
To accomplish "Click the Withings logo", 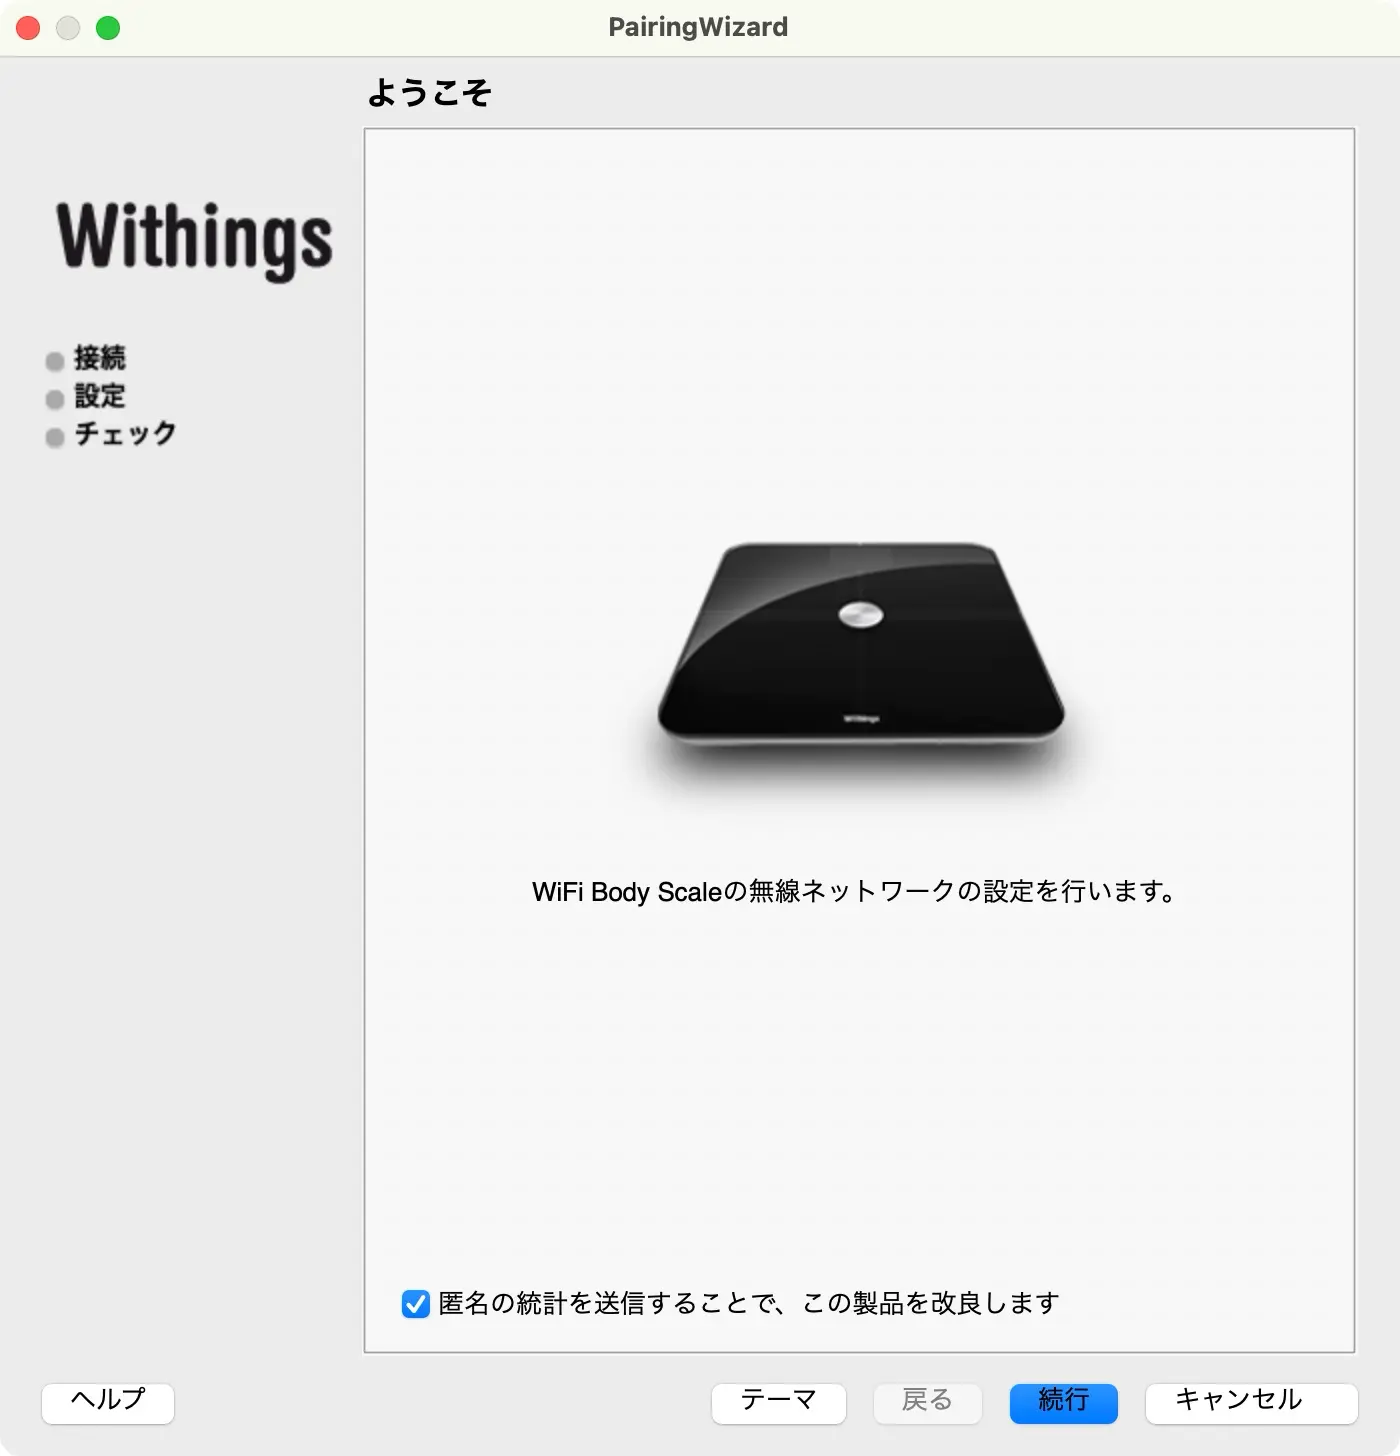I will [x=195, y=238].
